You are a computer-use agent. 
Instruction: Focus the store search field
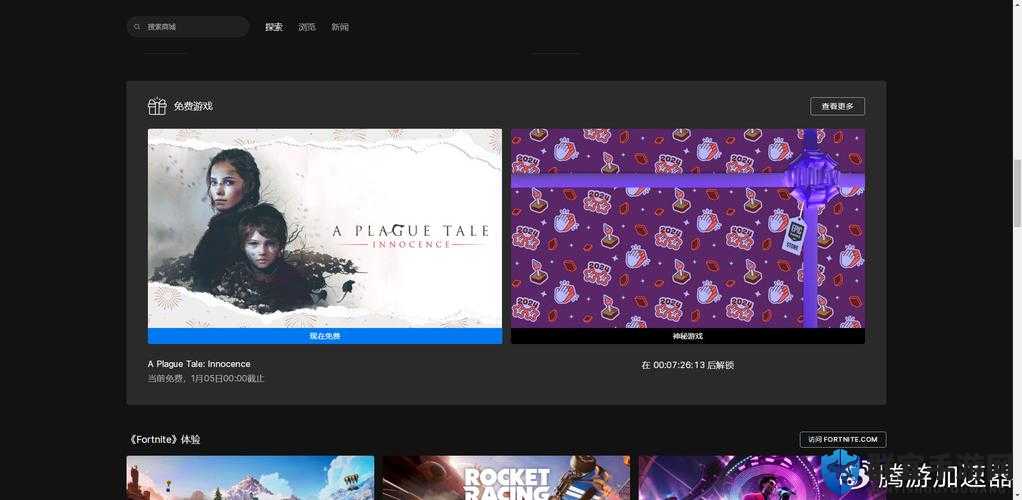click(188, 27)
